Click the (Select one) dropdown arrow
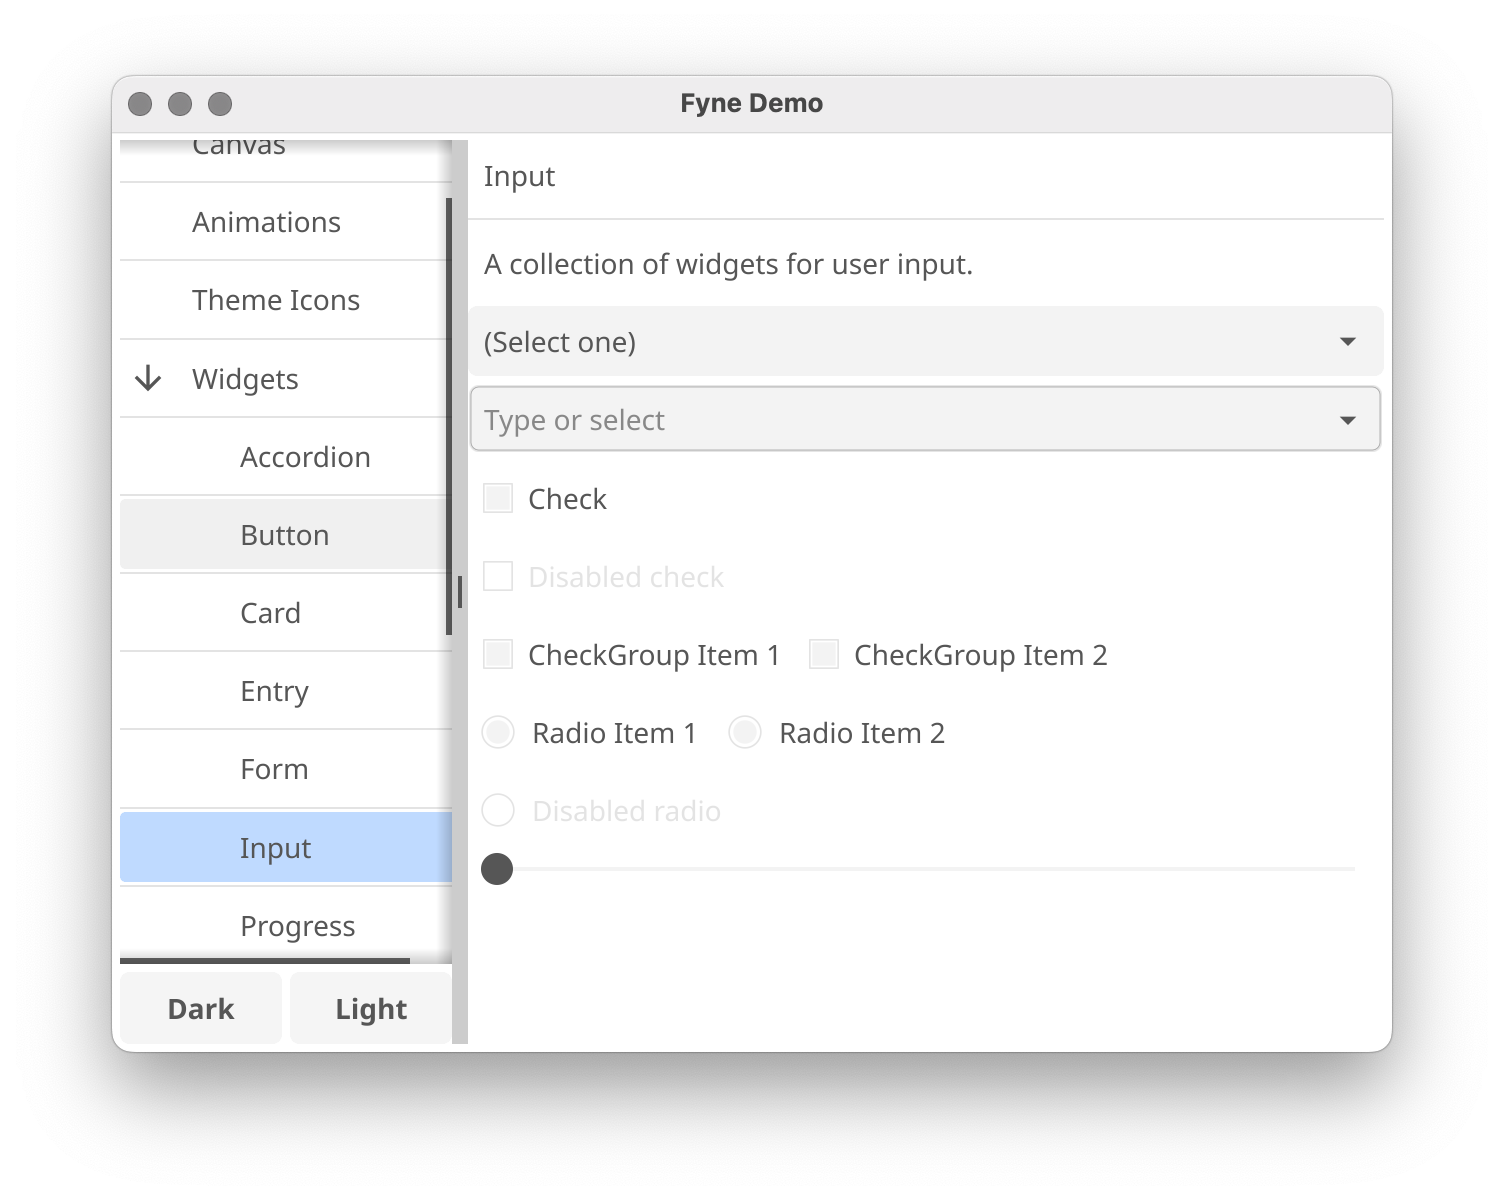Screen dimensions: 1504x1200 point(1348,342)
